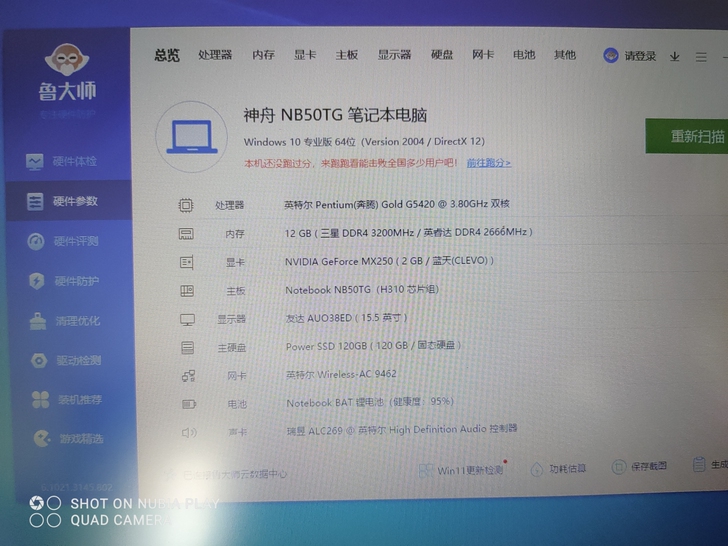Open 清理优化 cleanup section
This screenshot has height=546, width=728.
(65, 321)
